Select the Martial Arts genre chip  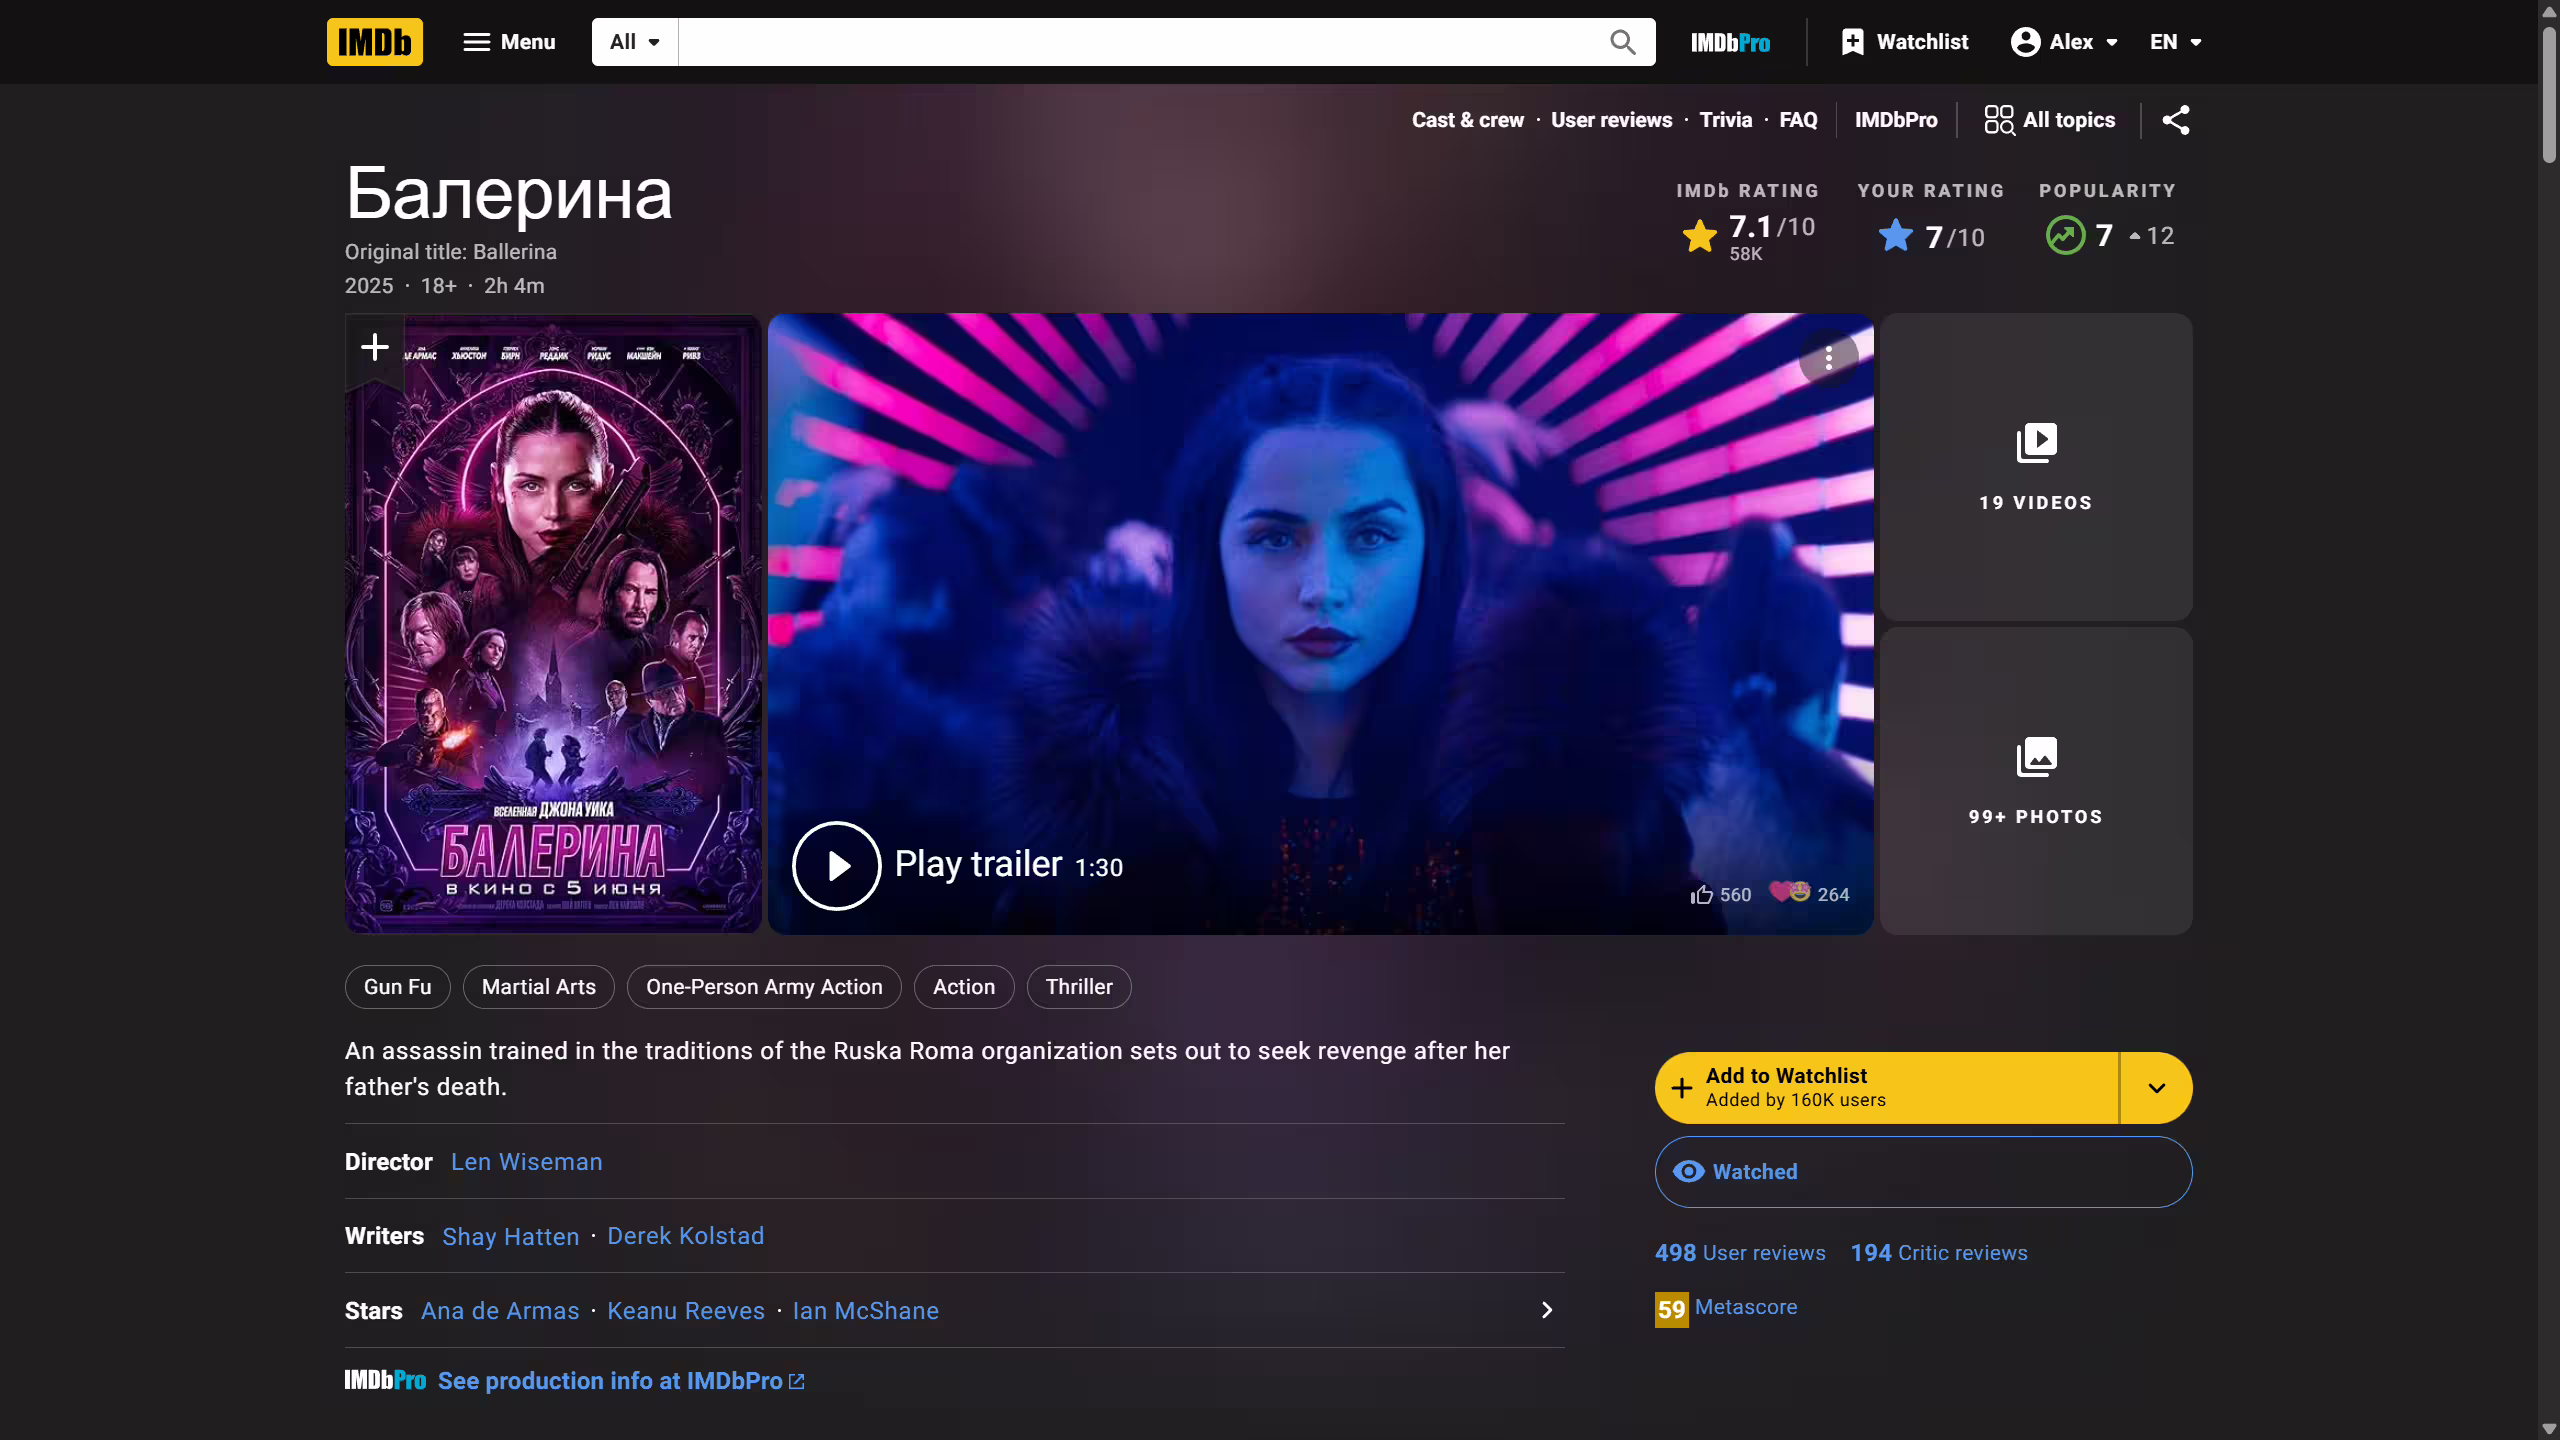pyautogui.click(x=539, y=987)
